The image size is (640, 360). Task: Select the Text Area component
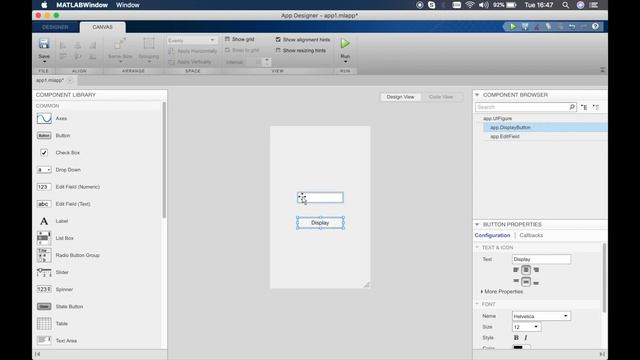click(x=66, y=341)
